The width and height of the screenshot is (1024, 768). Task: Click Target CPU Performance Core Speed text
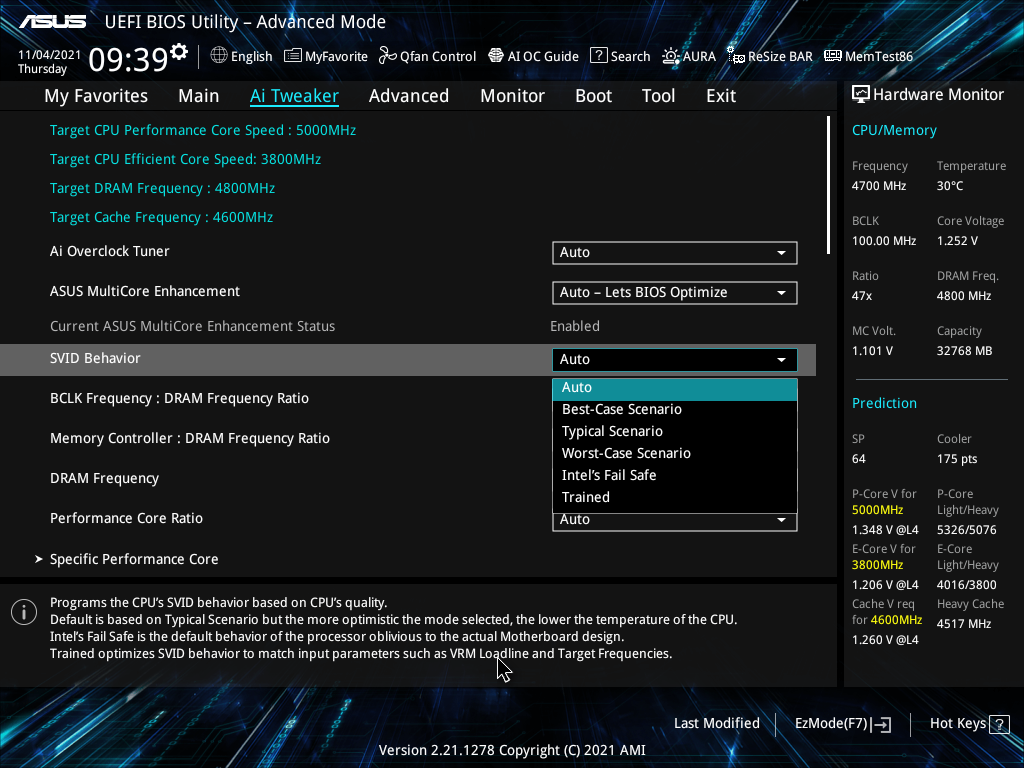pos(203,131)
